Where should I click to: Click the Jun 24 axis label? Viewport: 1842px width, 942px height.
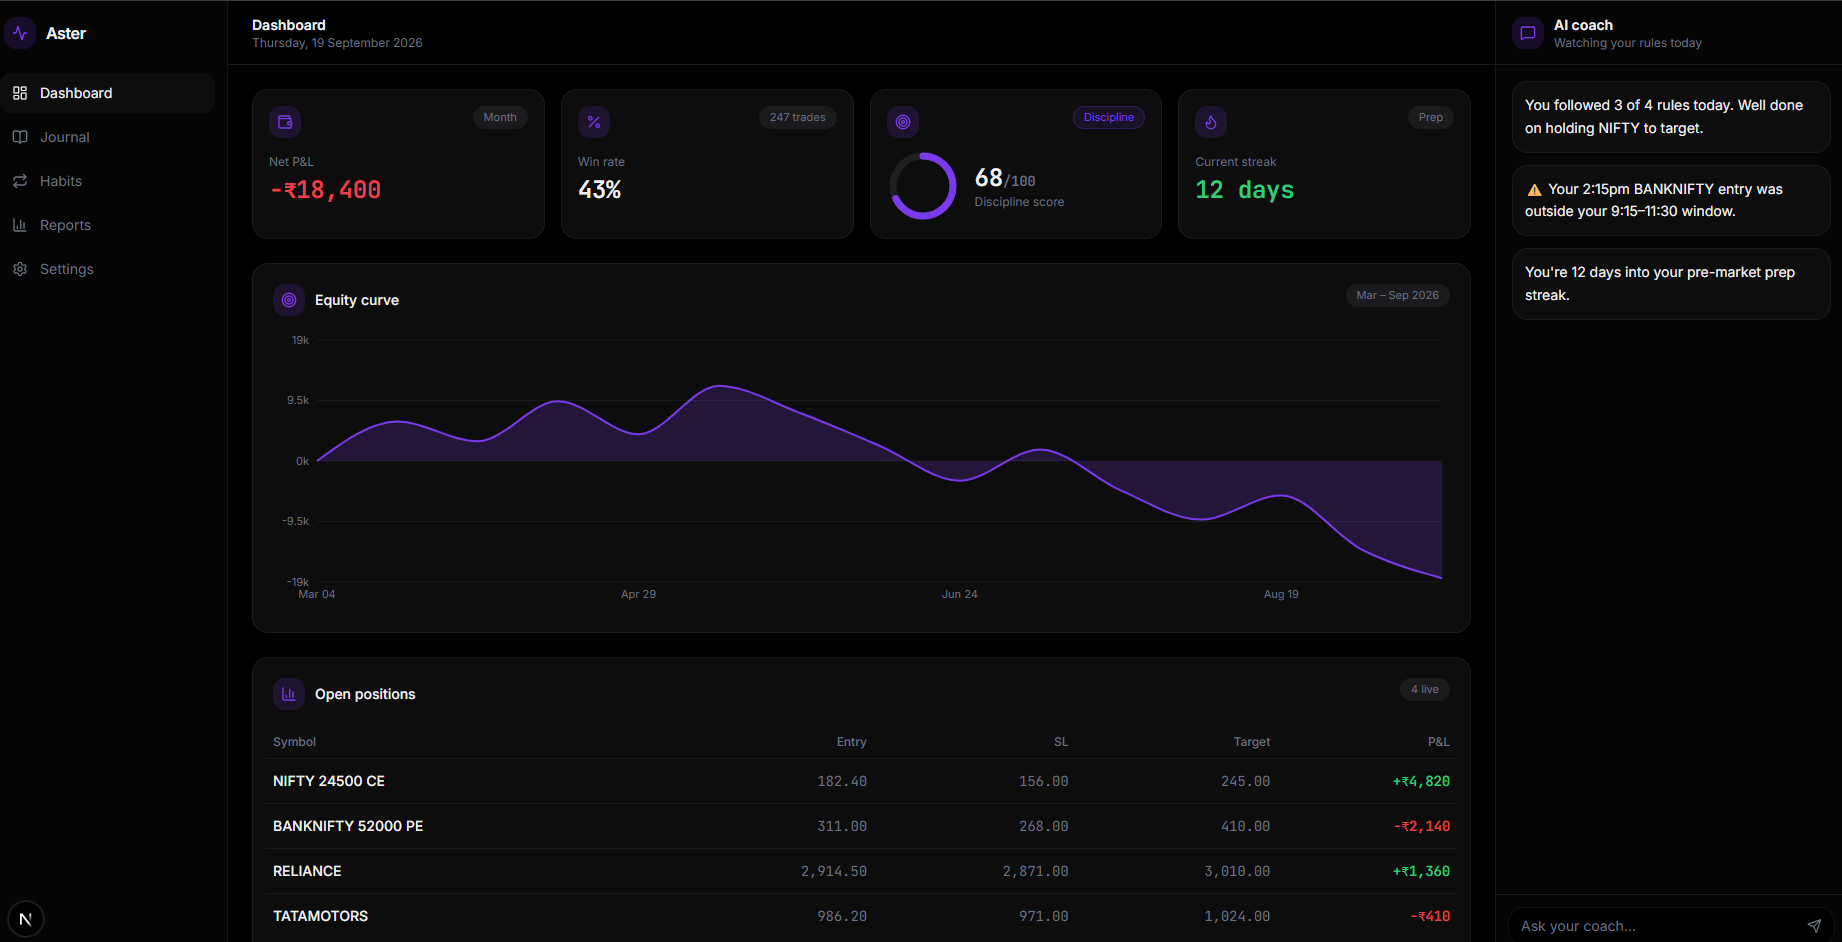click(x=960, y=594)
